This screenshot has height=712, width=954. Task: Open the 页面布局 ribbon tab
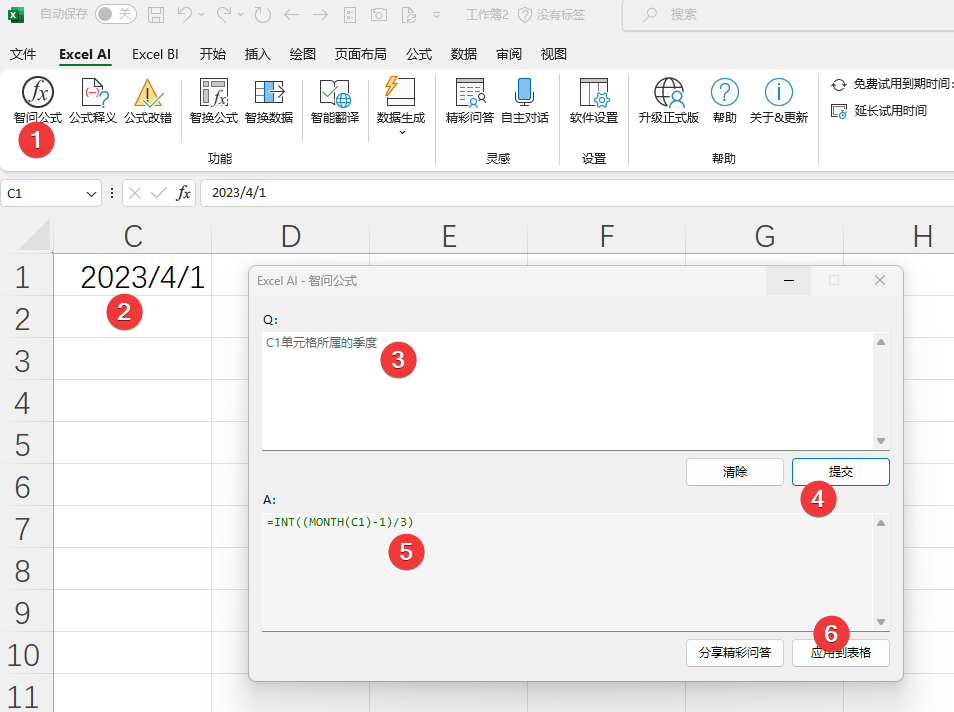pos(360,54)
